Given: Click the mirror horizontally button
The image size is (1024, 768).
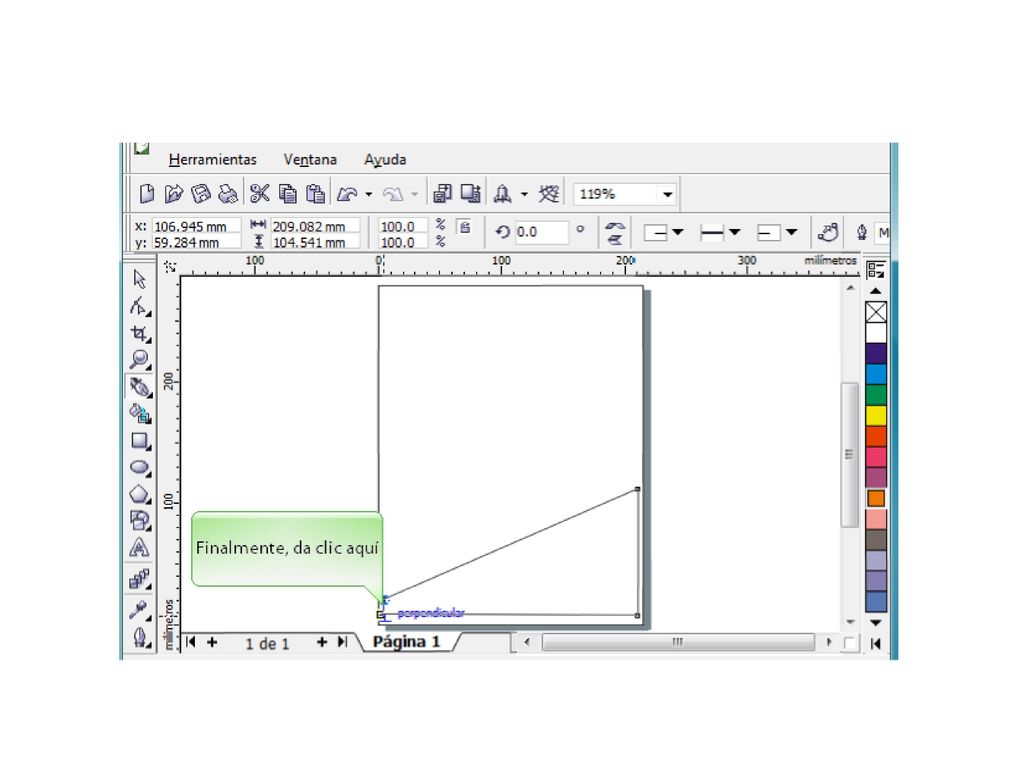Looking at the screenshot, I should click(615, 226).
